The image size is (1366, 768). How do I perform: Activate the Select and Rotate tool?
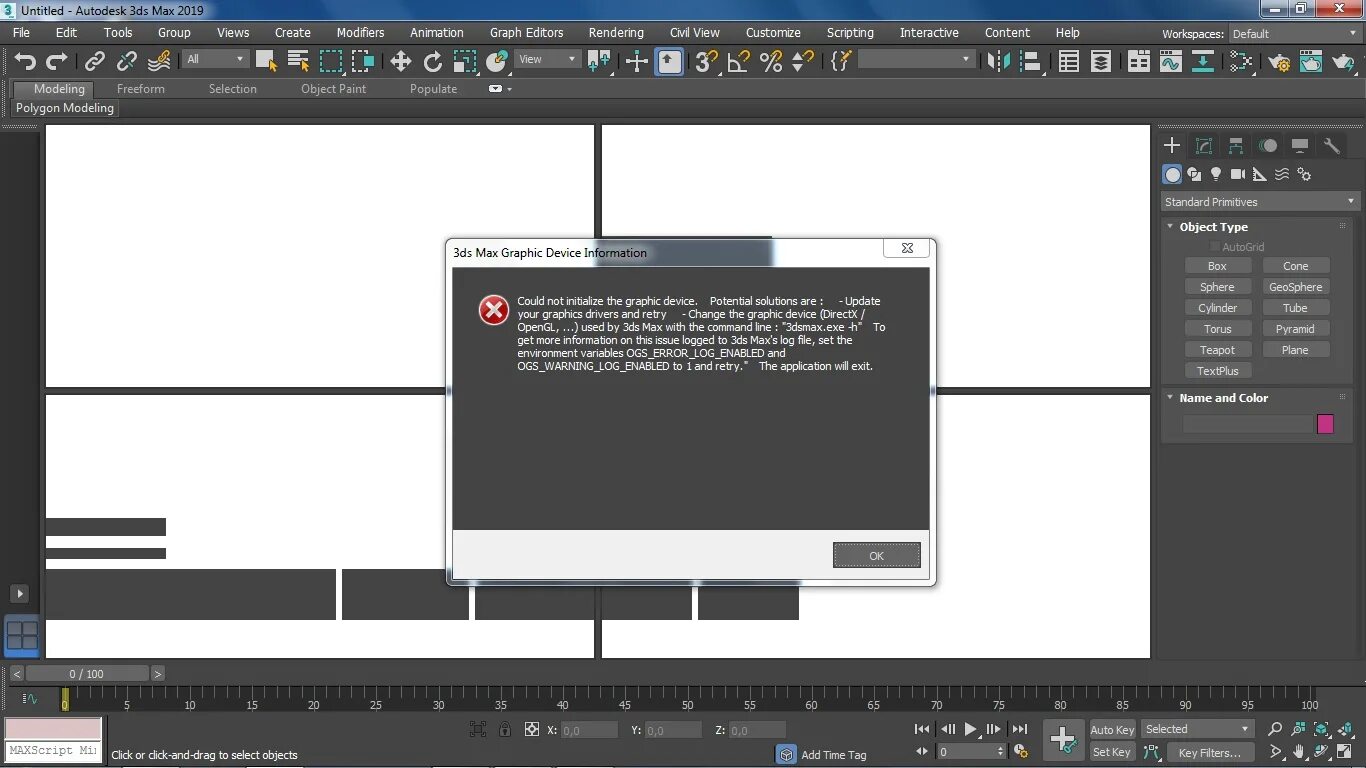(433, 62)
